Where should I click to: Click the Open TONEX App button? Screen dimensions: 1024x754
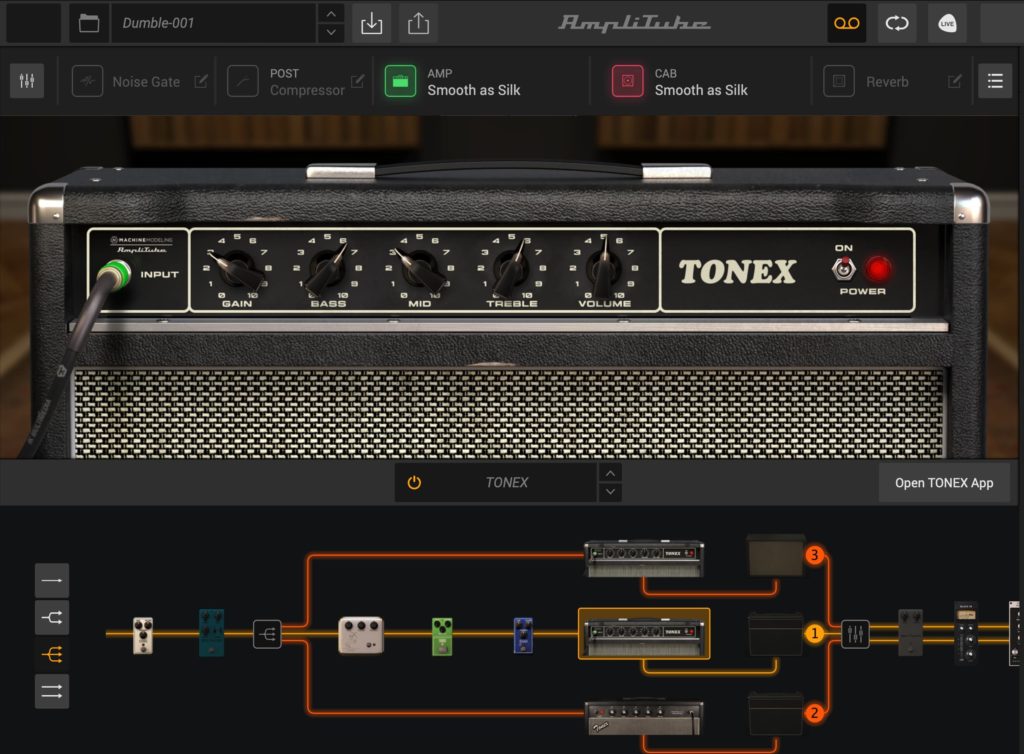point(944,481)
